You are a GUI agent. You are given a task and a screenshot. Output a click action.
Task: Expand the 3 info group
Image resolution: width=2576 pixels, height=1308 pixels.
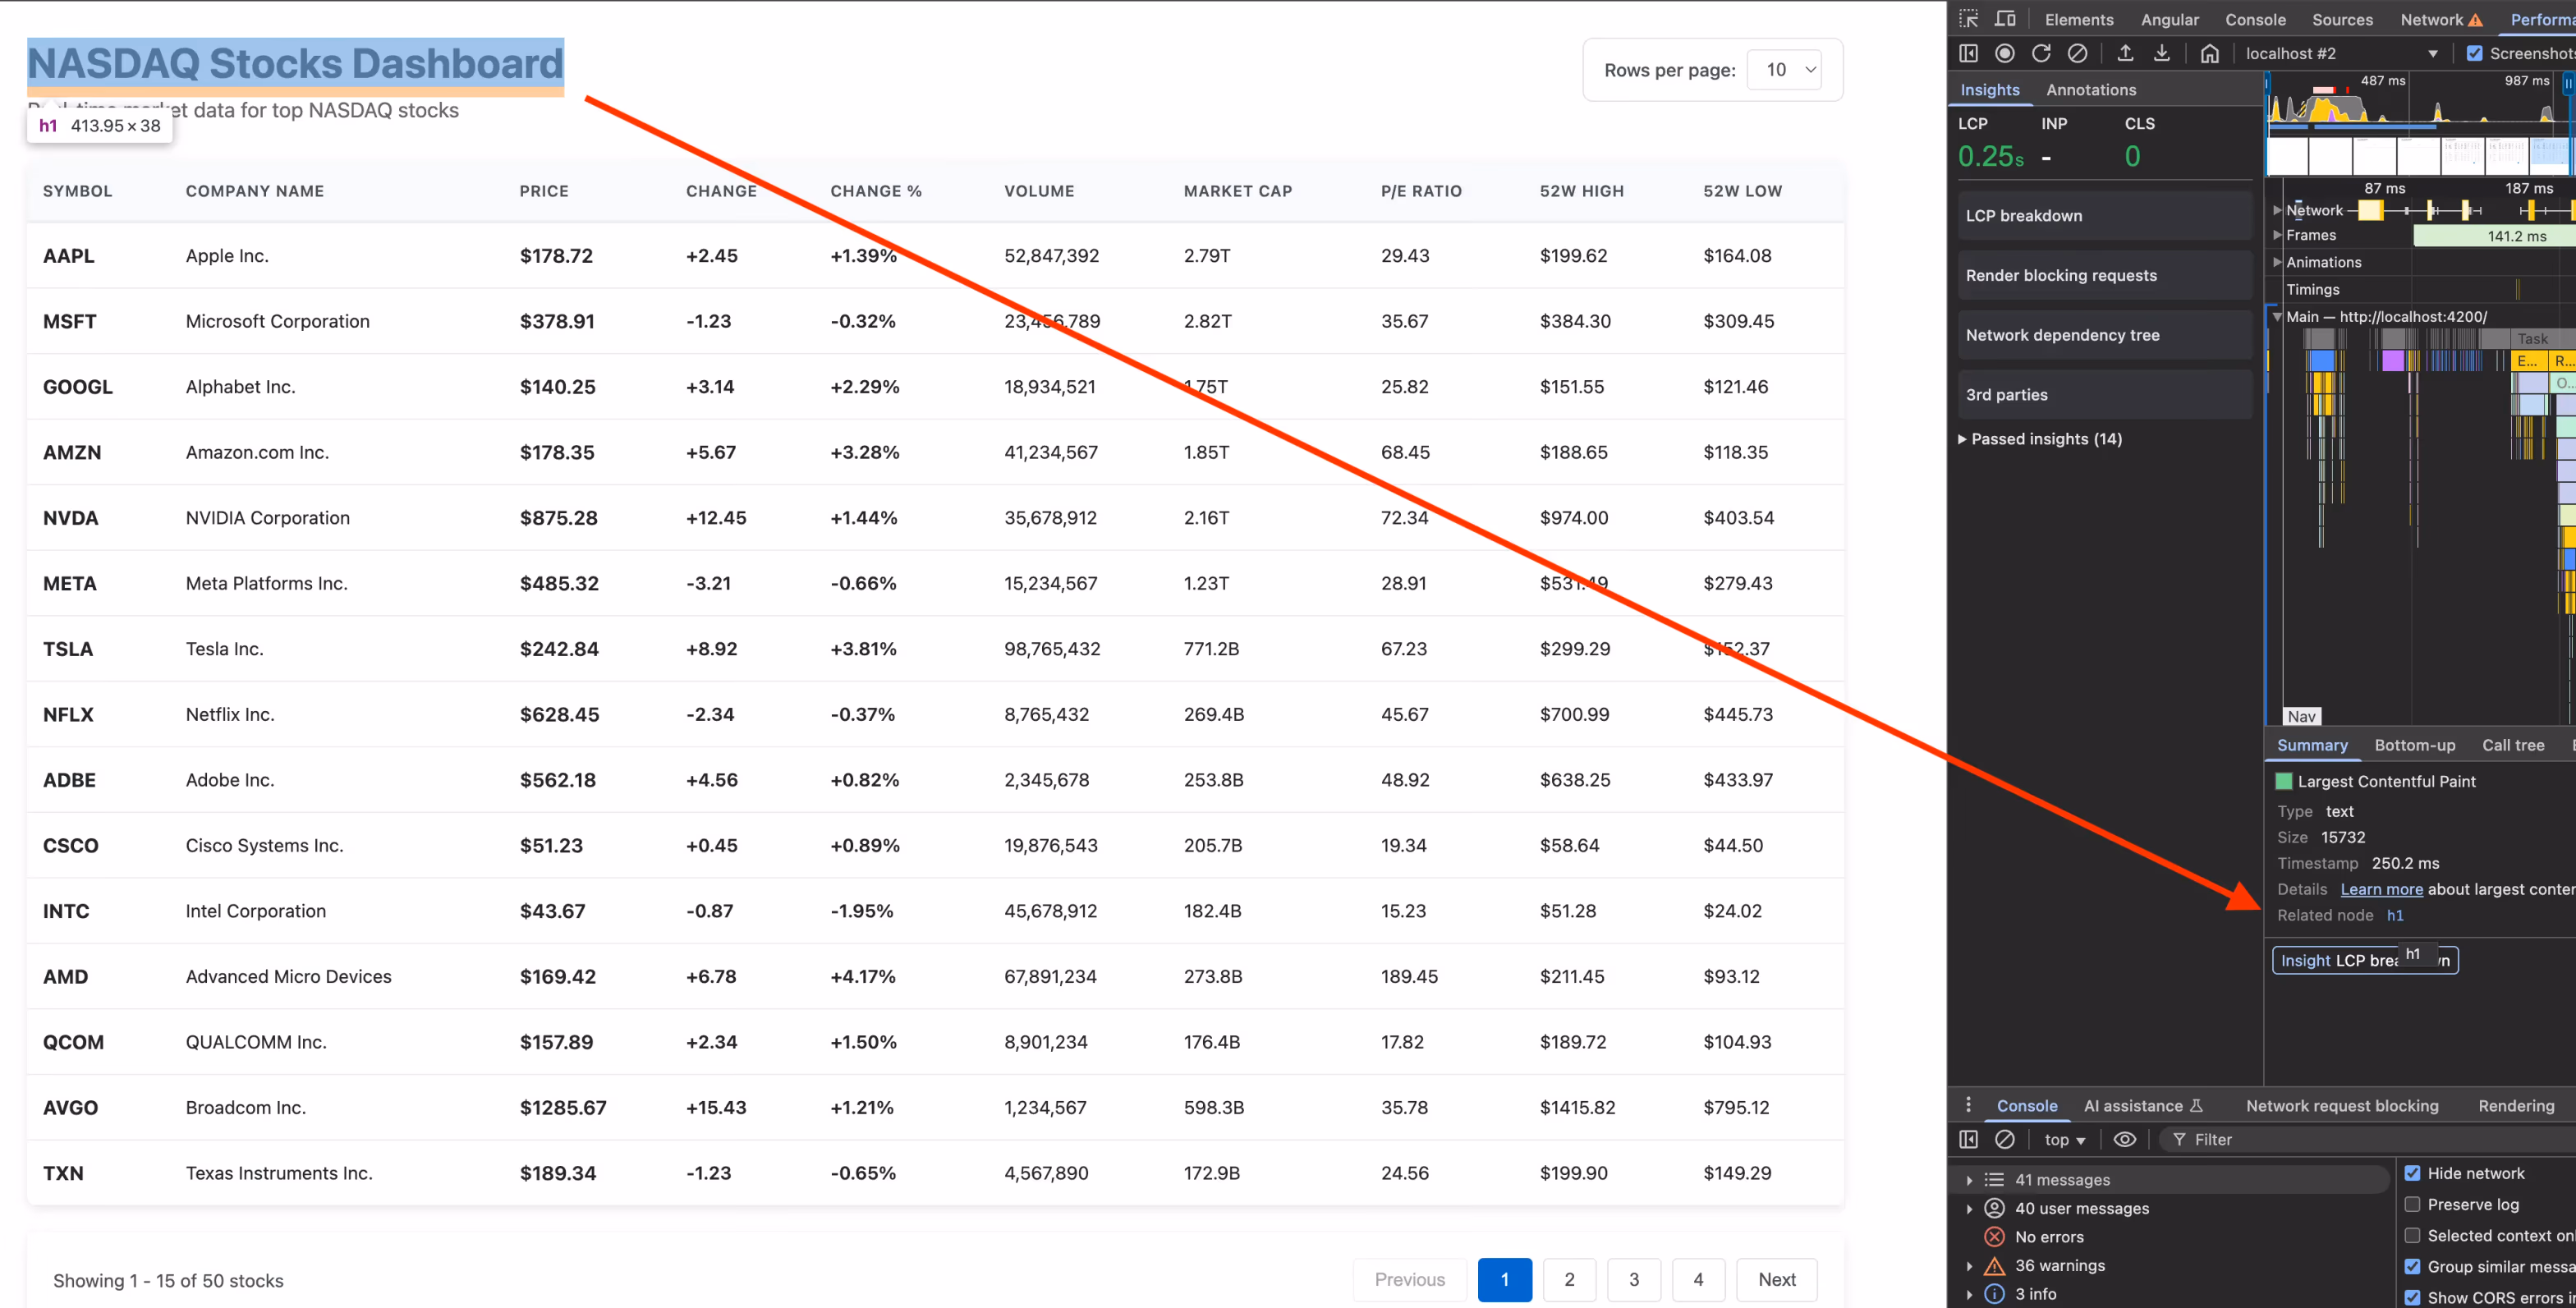1969,1294
